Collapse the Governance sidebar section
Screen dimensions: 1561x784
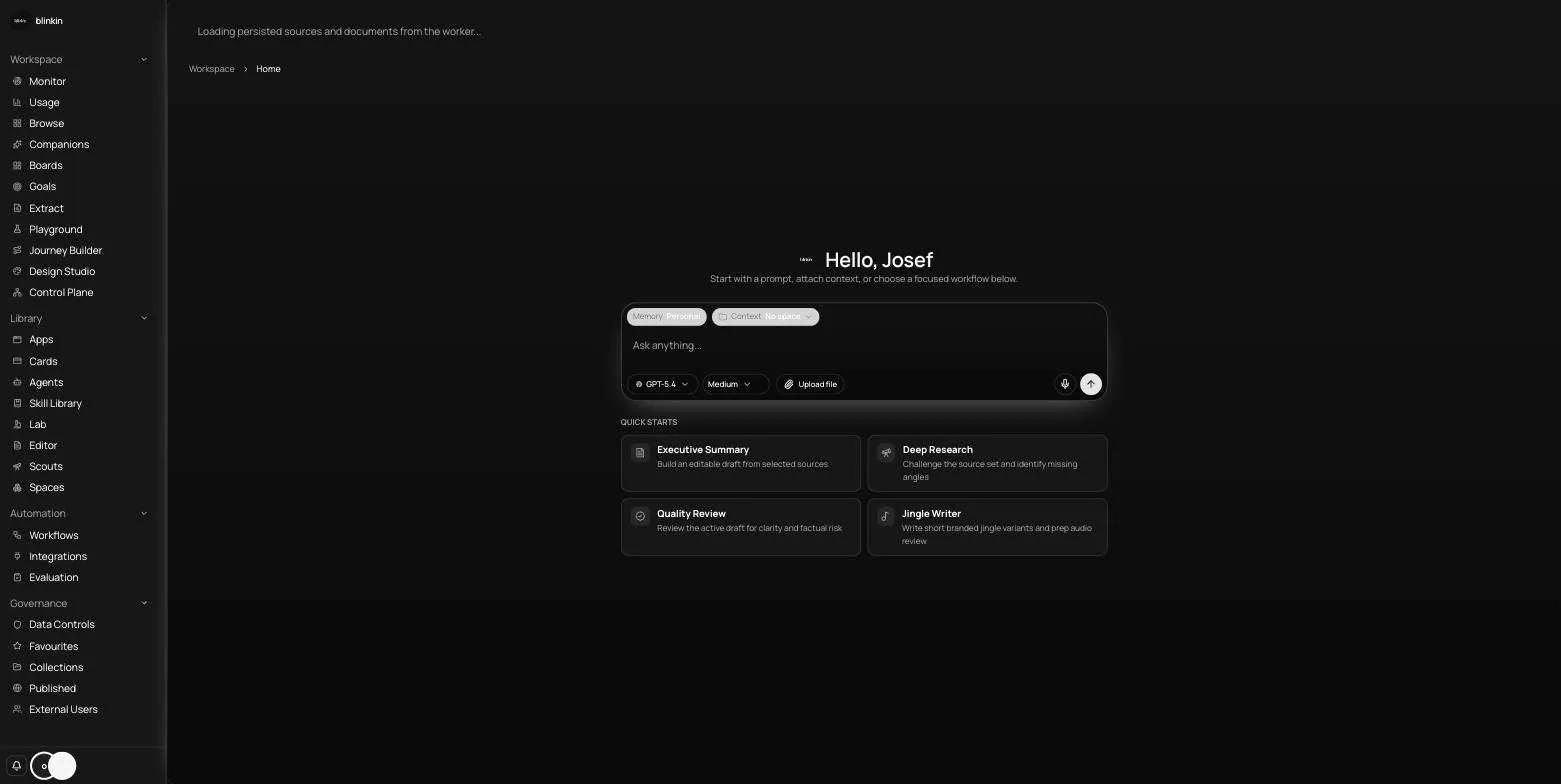click(x=144, y=603)
